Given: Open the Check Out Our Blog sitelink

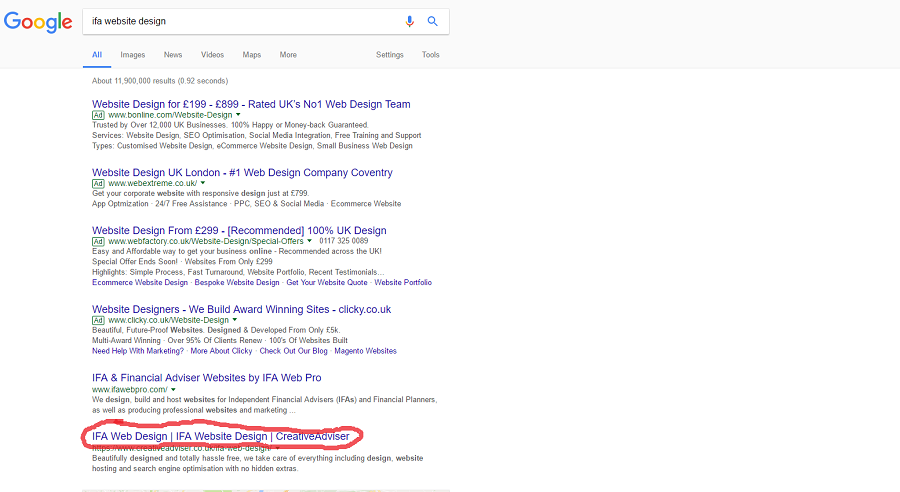Looking at the screenshot, I should [x=293, y=351].
